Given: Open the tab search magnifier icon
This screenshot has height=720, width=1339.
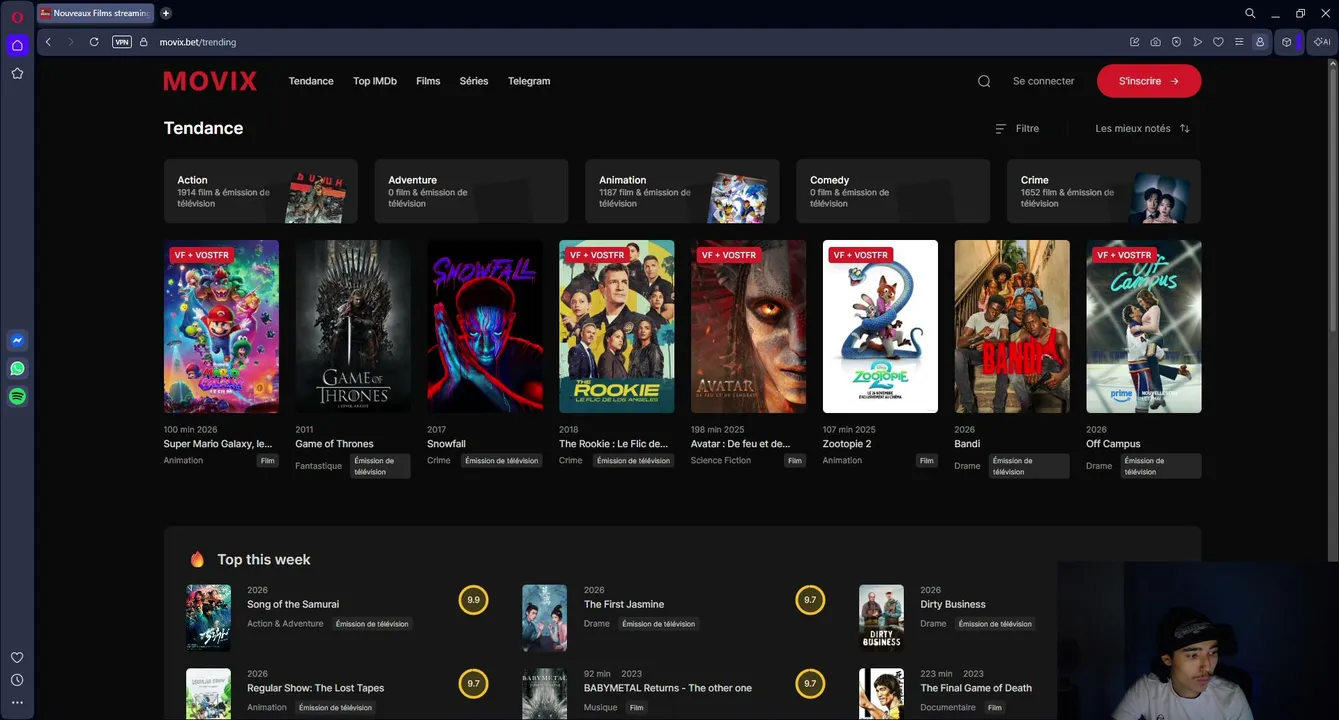Looking at the screenshot, I should click(1250, 13).
